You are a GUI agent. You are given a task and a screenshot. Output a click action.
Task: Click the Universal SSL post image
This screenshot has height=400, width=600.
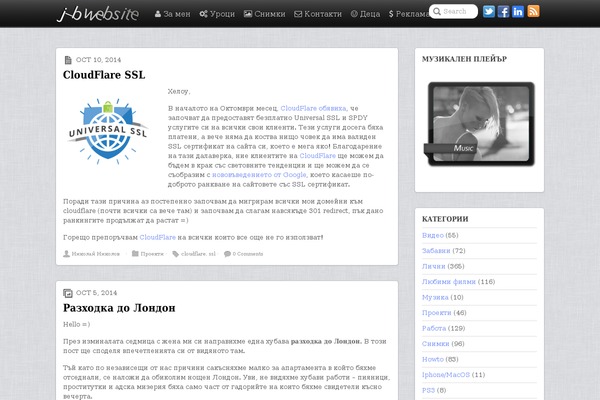pyautogui.click(x=108, y=131)
